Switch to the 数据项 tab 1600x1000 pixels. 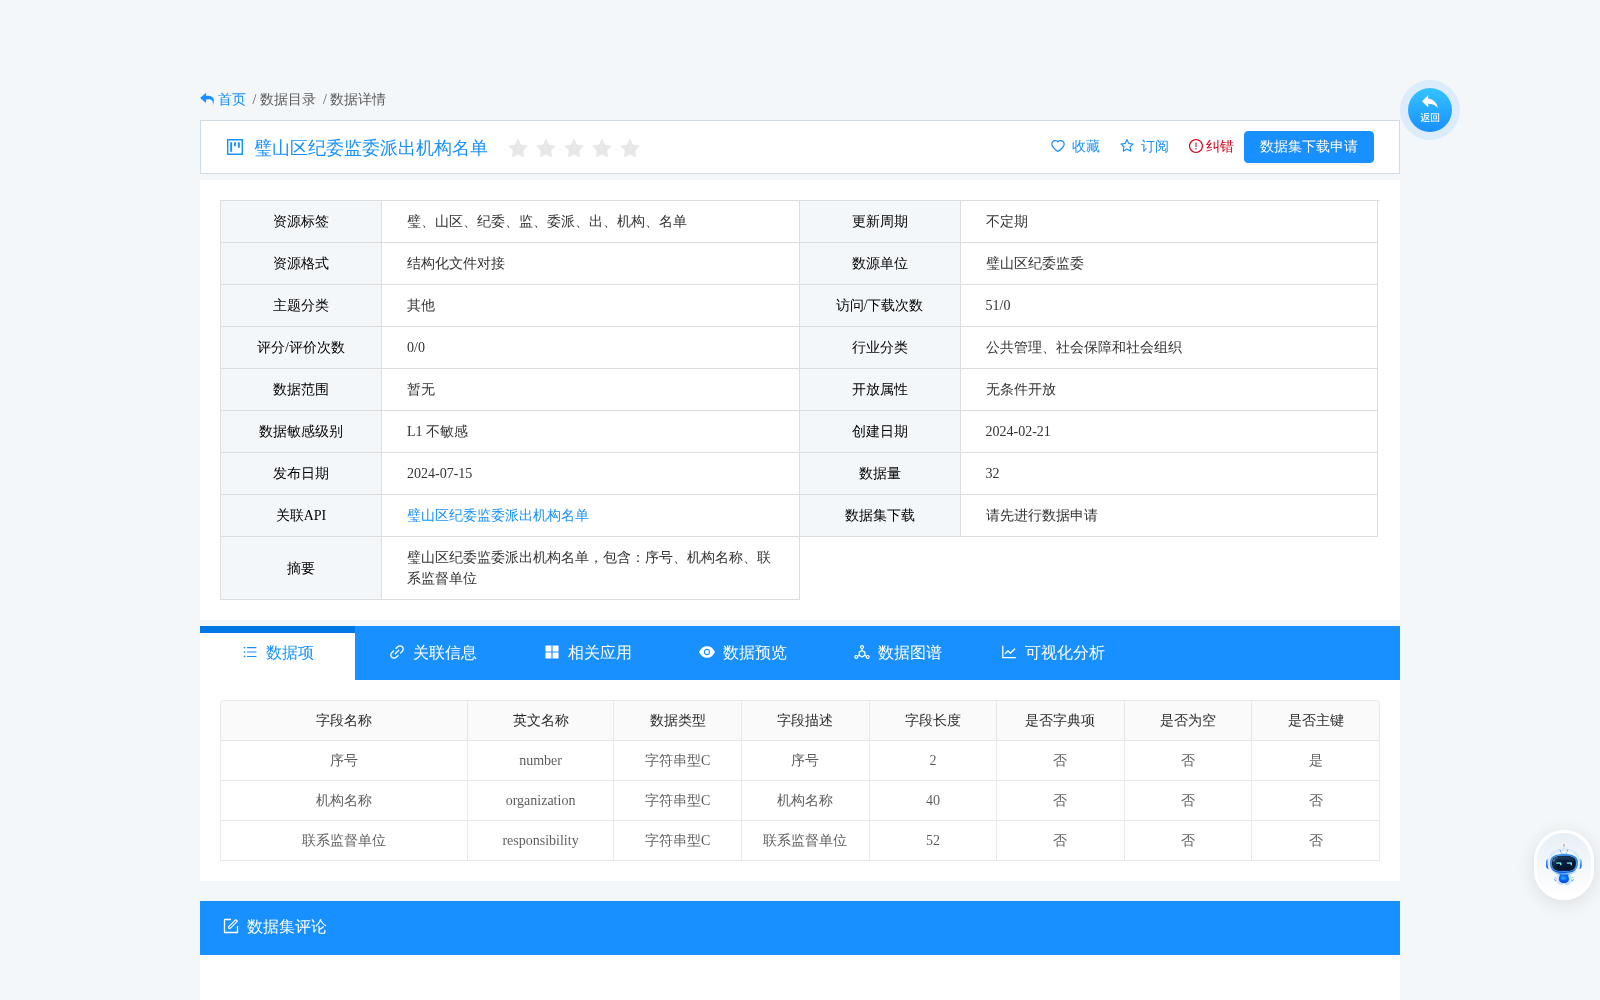click(278, 653)
